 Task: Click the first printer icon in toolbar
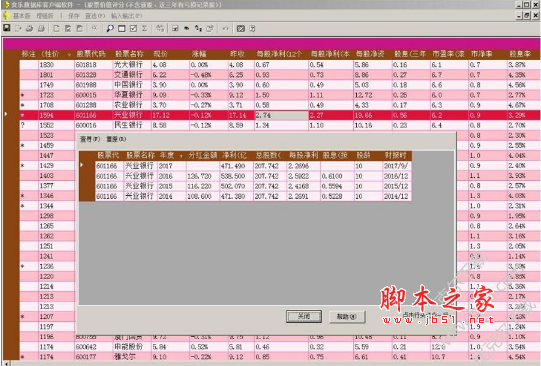[30, 29]
